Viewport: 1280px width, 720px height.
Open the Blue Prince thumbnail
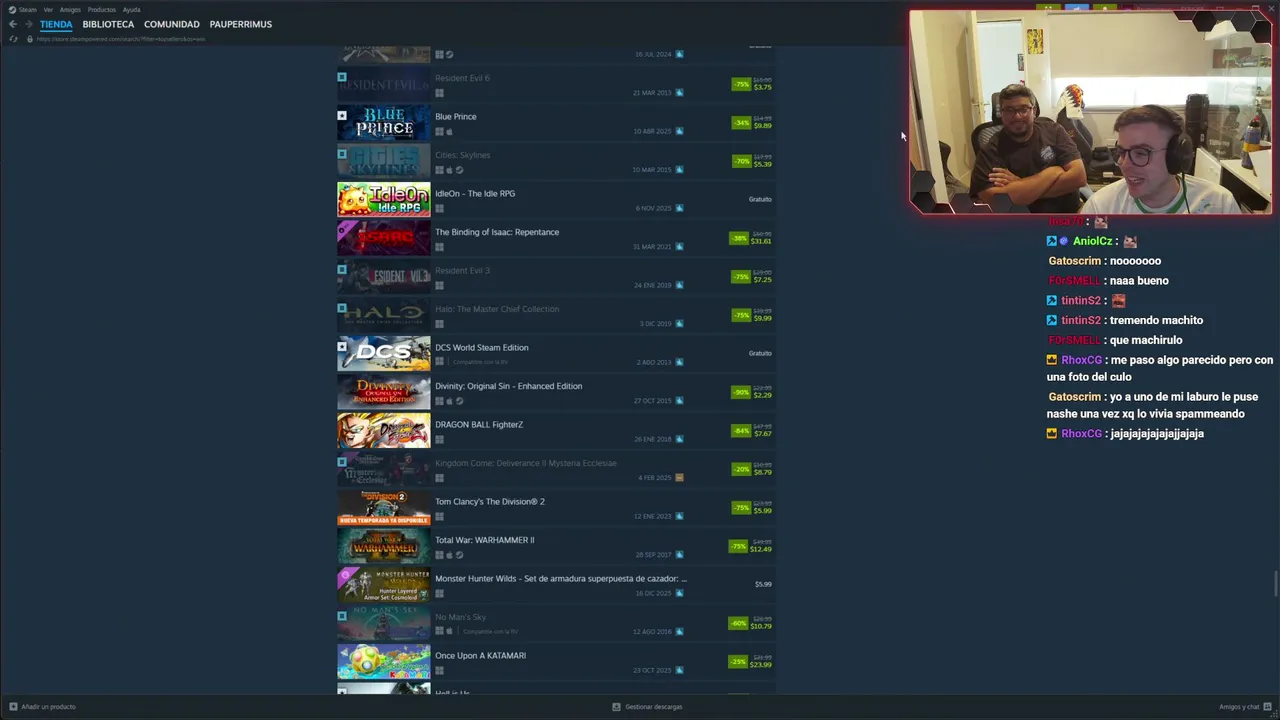click(384, 122)
